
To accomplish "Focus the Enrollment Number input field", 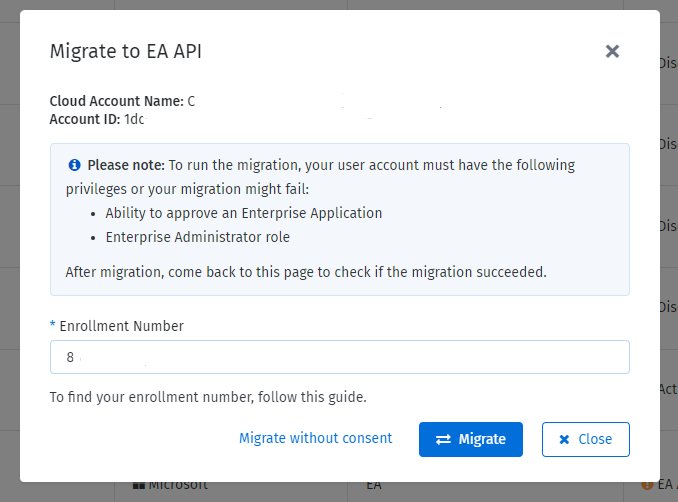I will point(339,357).
